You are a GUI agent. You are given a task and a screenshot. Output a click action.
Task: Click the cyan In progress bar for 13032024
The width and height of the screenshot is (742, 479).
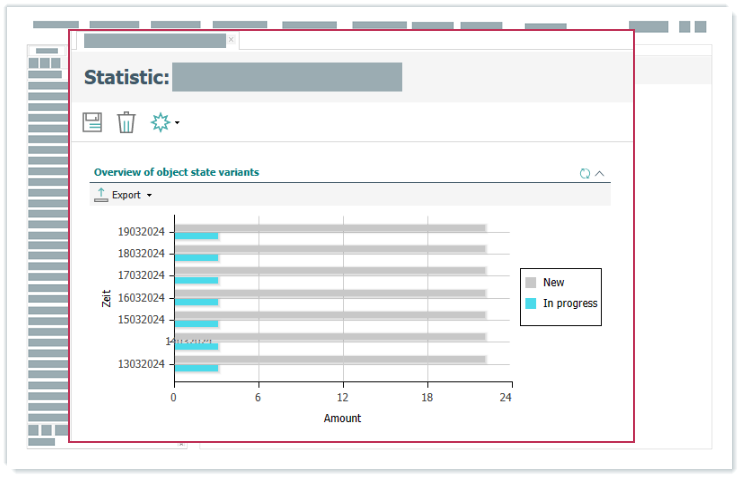[196, 368]
